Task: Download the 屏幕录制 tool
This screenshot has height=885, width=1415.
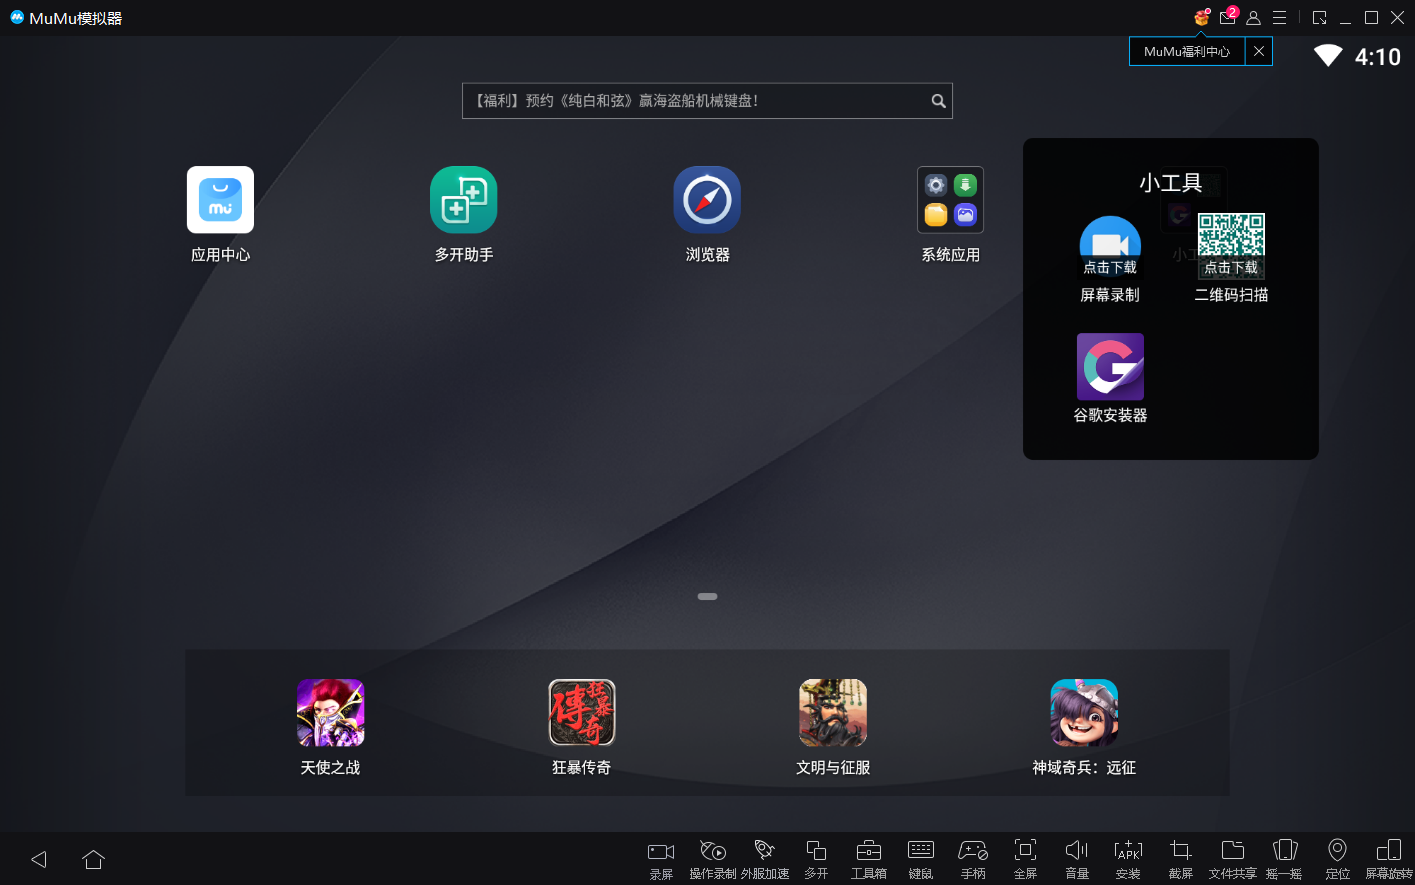Action: tap(1110, 246)
